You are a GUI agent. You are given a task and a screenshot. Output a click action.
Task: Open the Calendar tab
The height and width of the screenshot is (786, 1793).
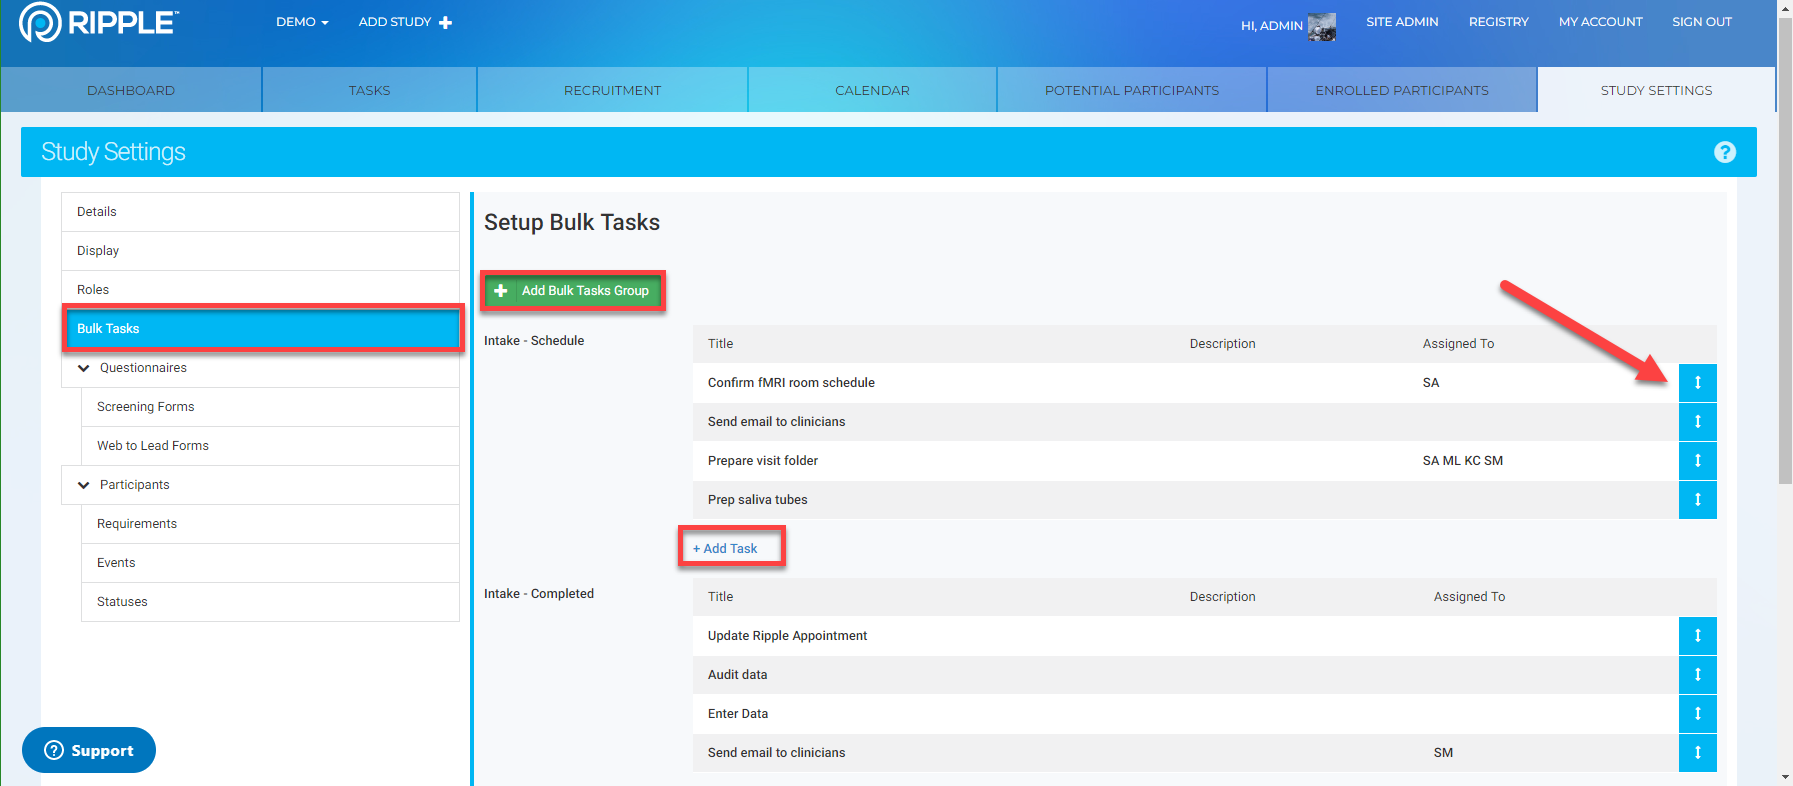pos(872,90)
